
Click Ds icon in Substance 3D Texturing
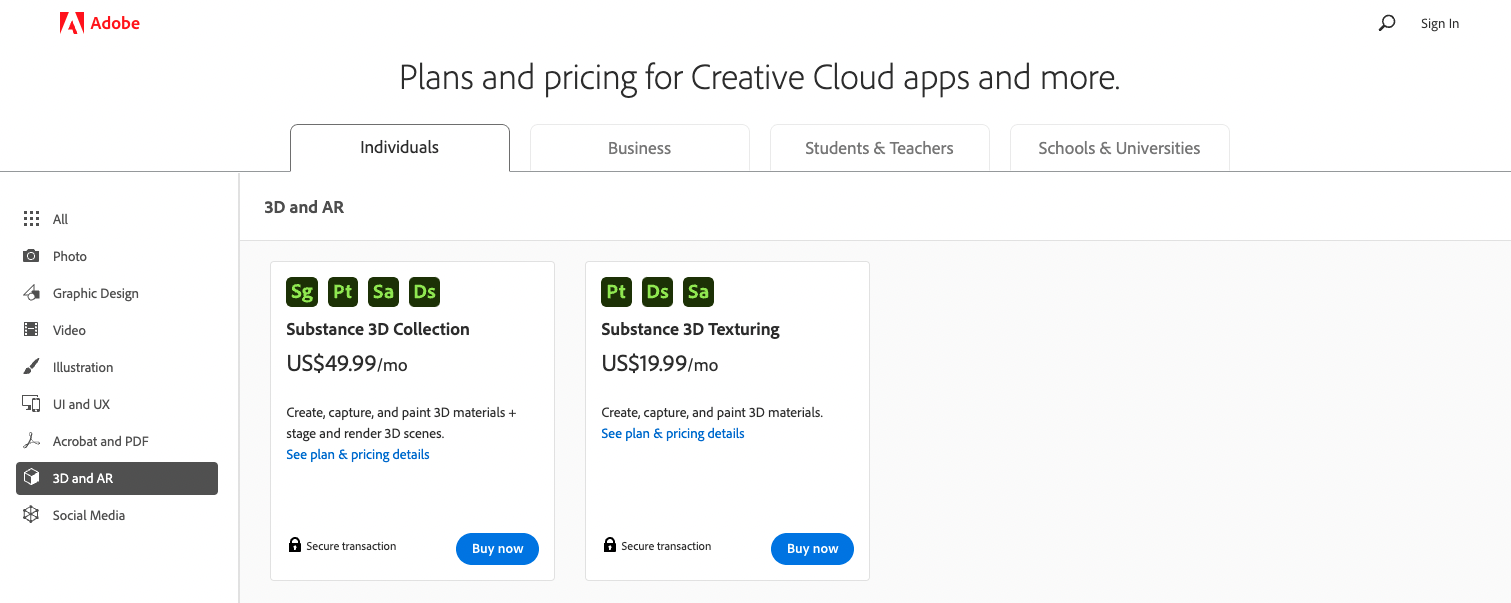(x=658, y=292)
